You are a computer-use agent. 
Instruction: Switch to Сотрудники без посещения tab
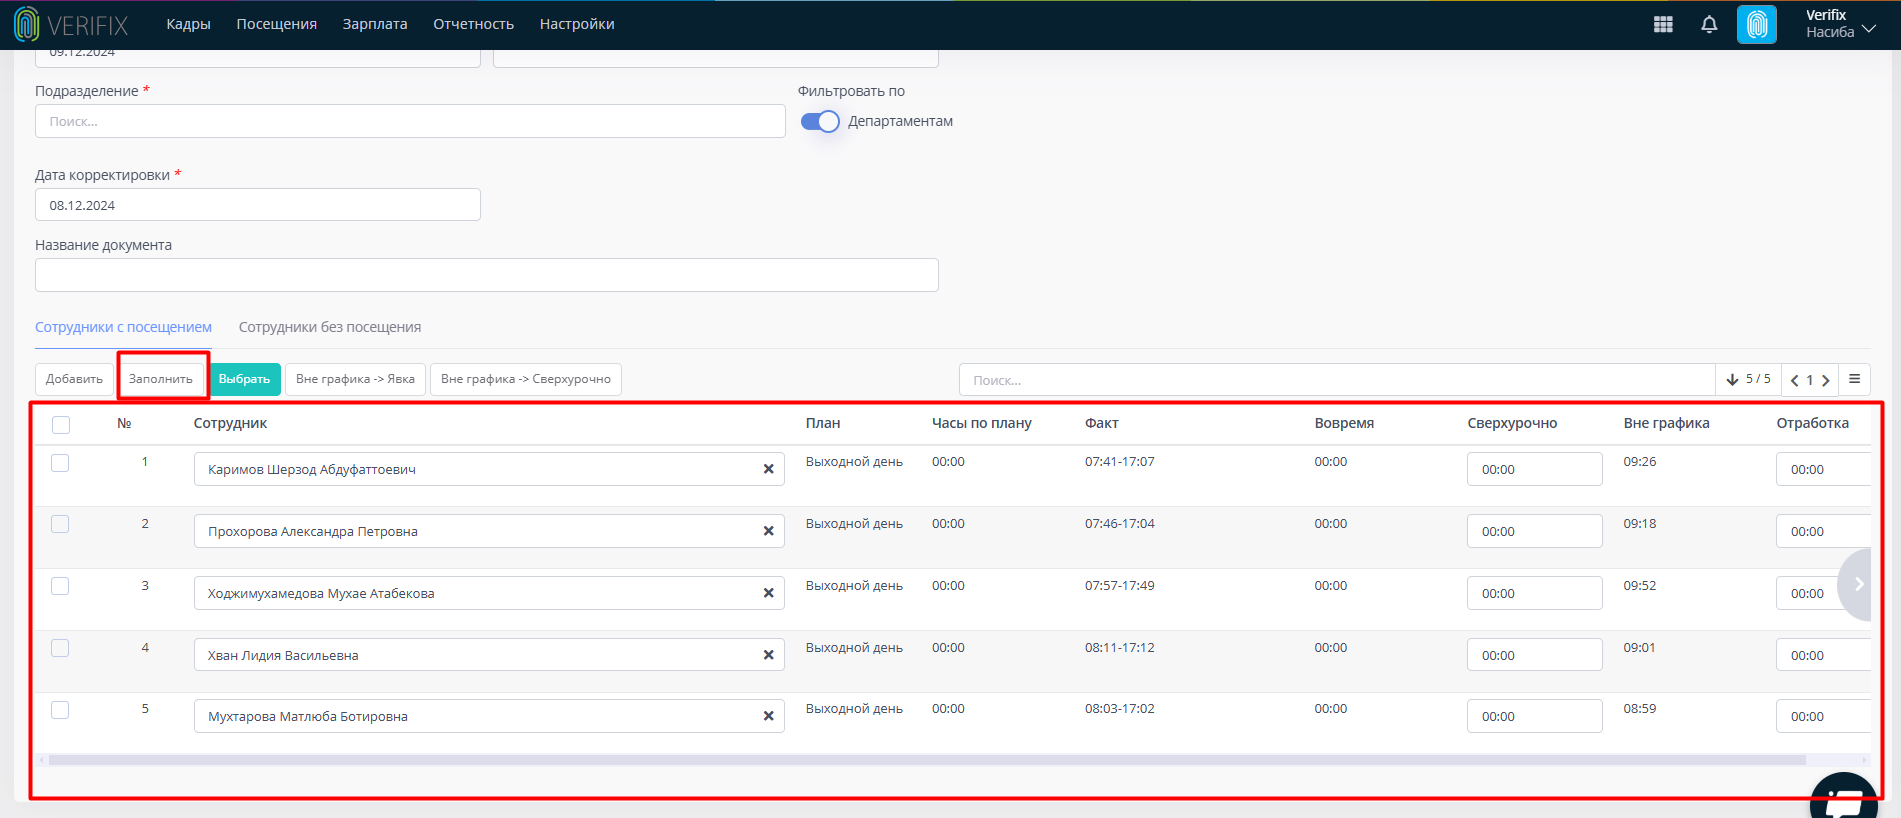pyautogui.click(x=330, y=327)
